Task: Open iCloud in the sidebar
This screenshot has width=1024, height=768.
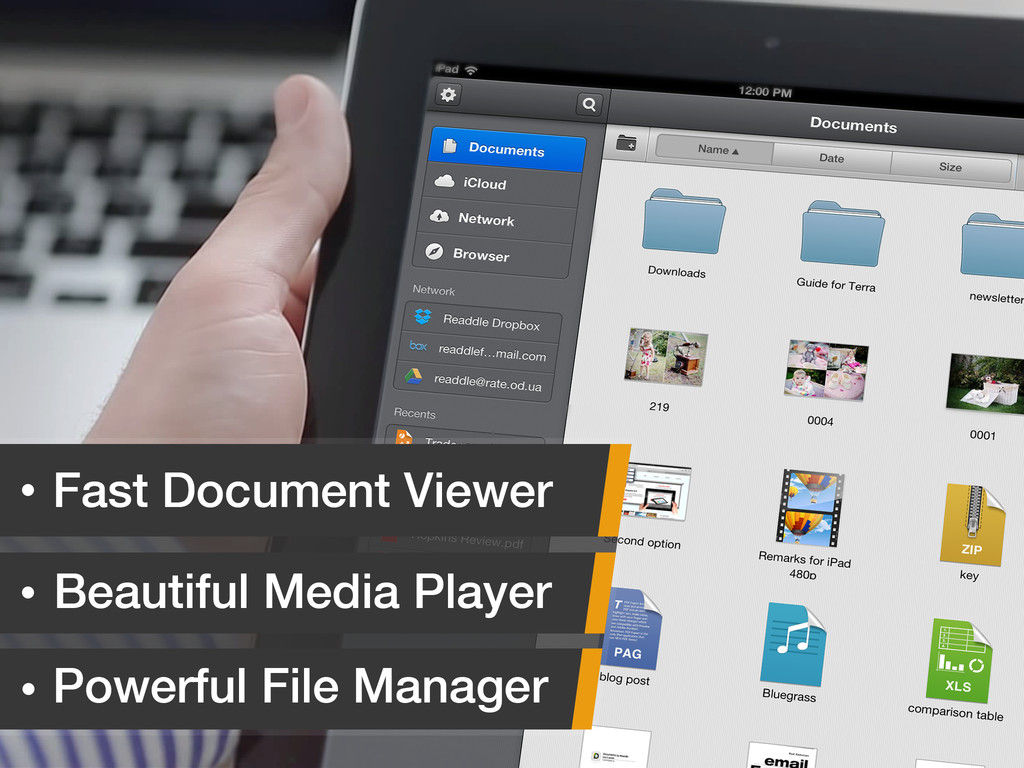Action: pyautogui.click(x=502, y=184)
